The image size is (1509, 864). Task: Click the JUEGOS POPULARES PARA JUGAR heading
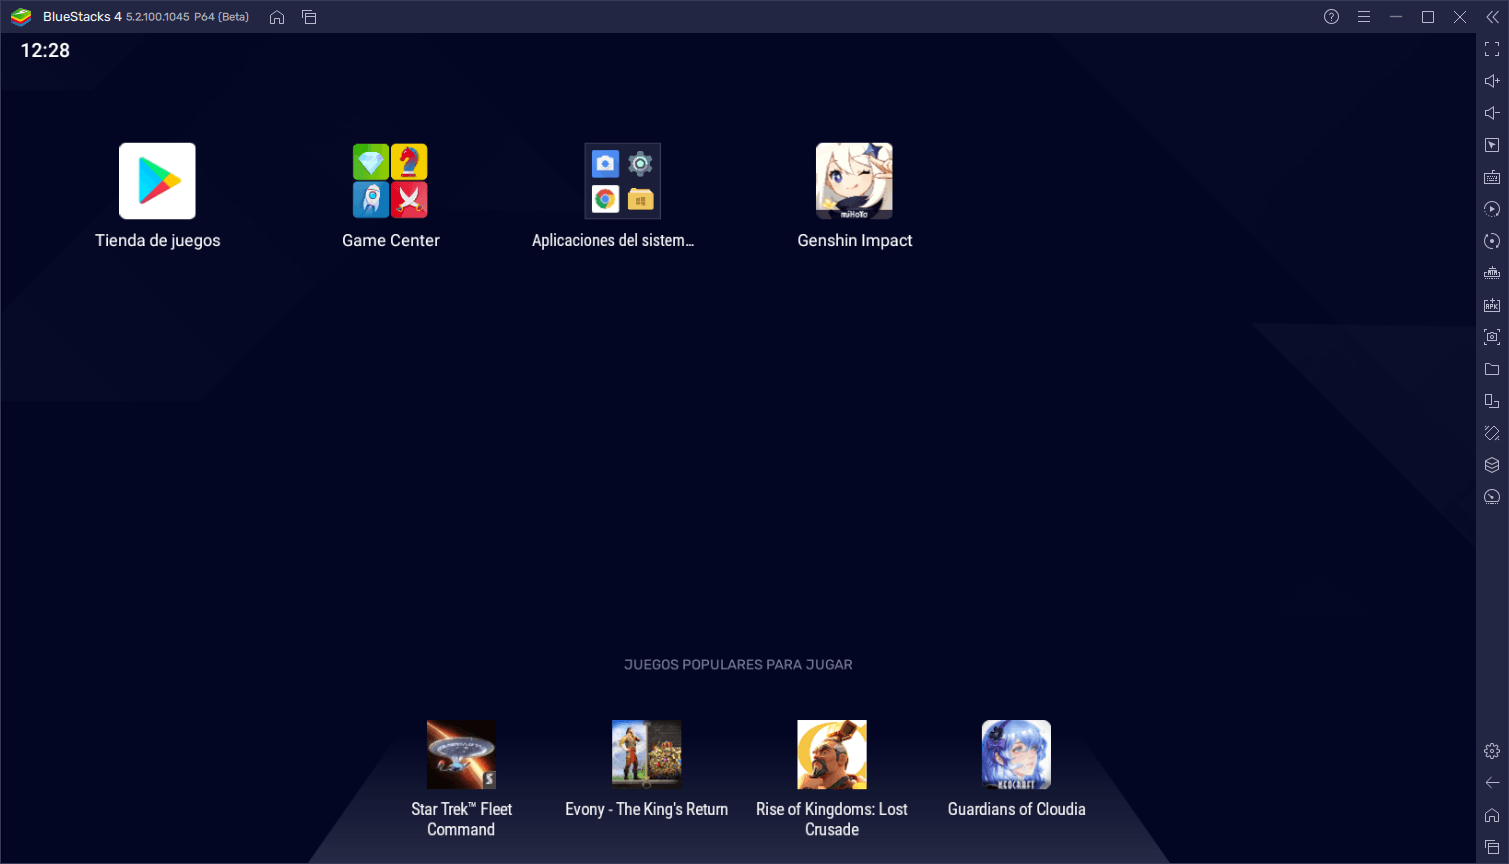pyautogui.click(x=738, y=665)
